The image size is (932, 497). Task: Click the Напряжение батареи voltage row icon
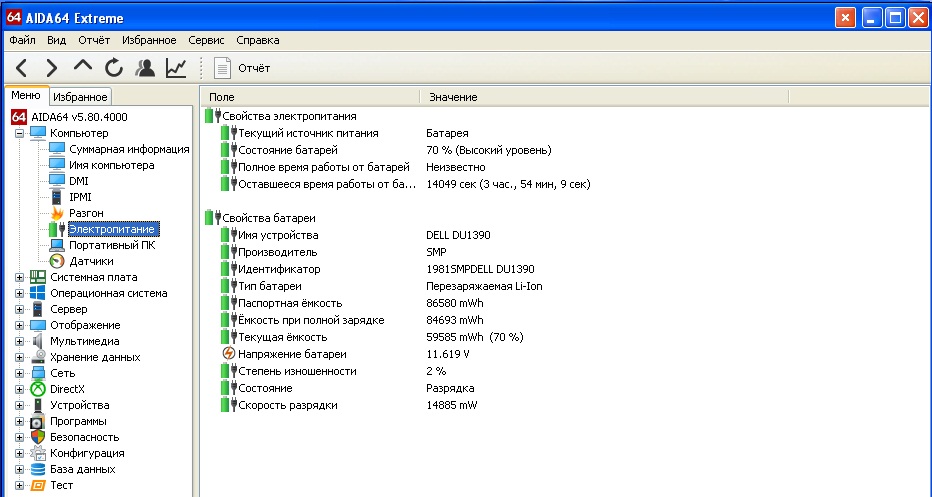point(228,355)
